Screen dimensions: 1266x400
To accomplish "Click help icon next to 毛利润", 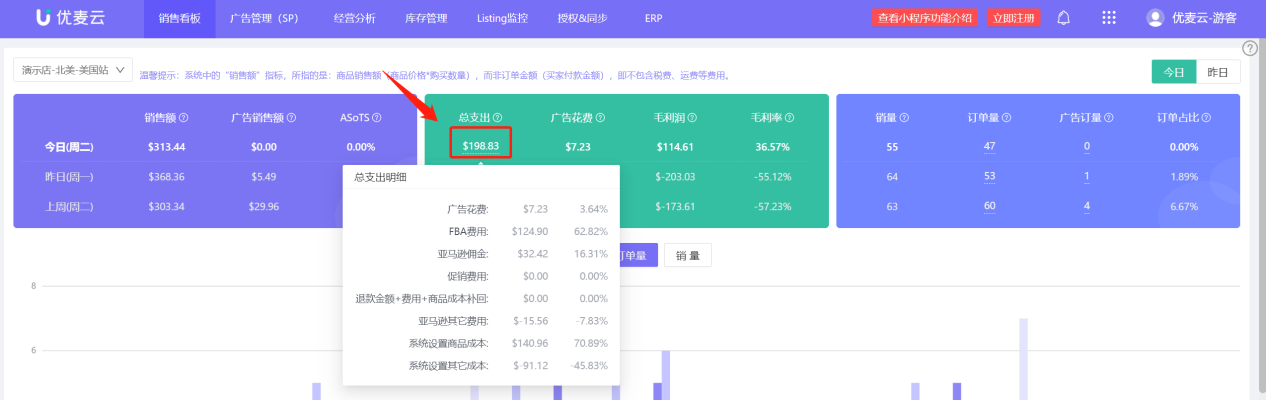I will 692,118.
